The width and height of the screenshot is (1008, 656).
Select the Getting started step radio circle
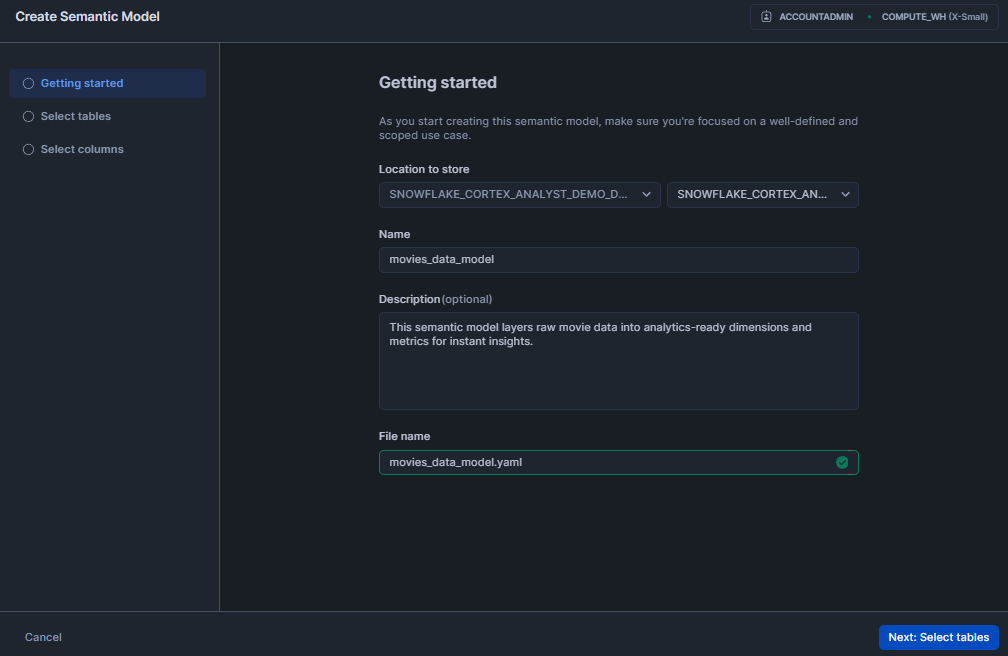coord(28,83)
